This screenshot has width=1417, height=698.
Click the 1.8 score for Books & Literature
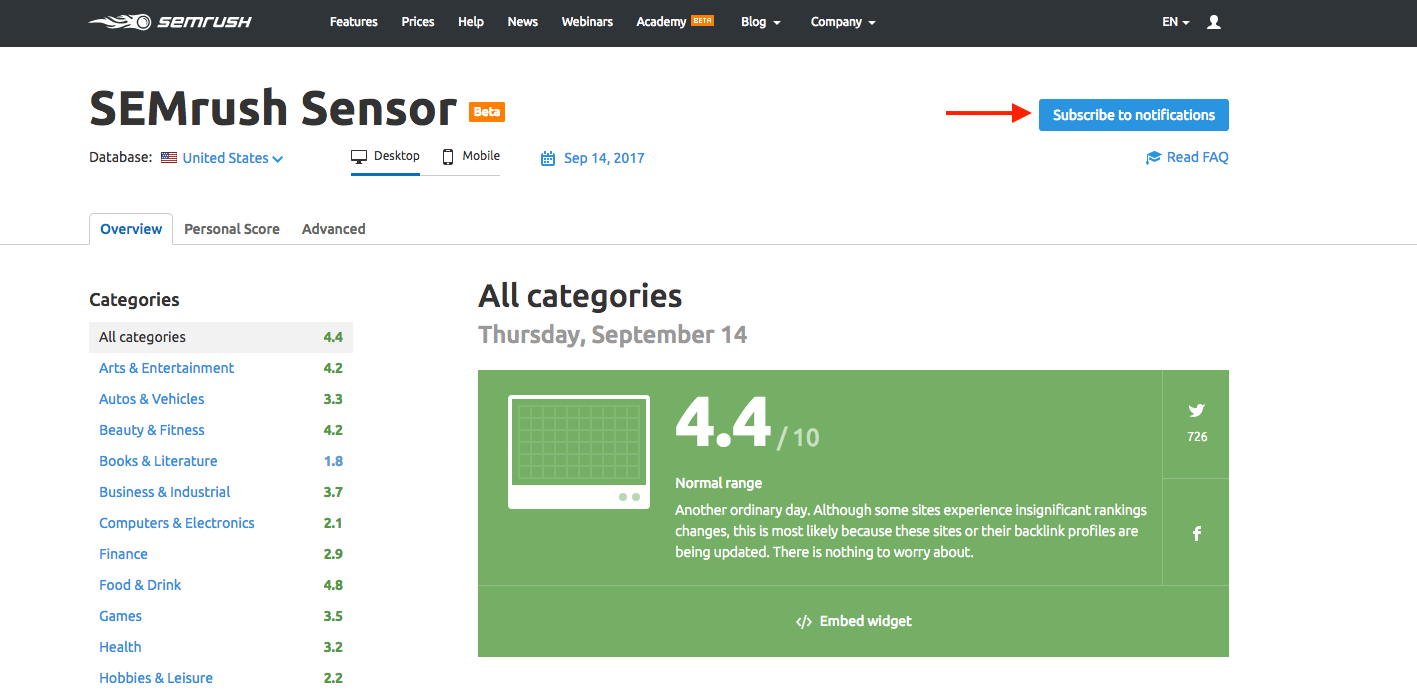[x=333, y=461]
